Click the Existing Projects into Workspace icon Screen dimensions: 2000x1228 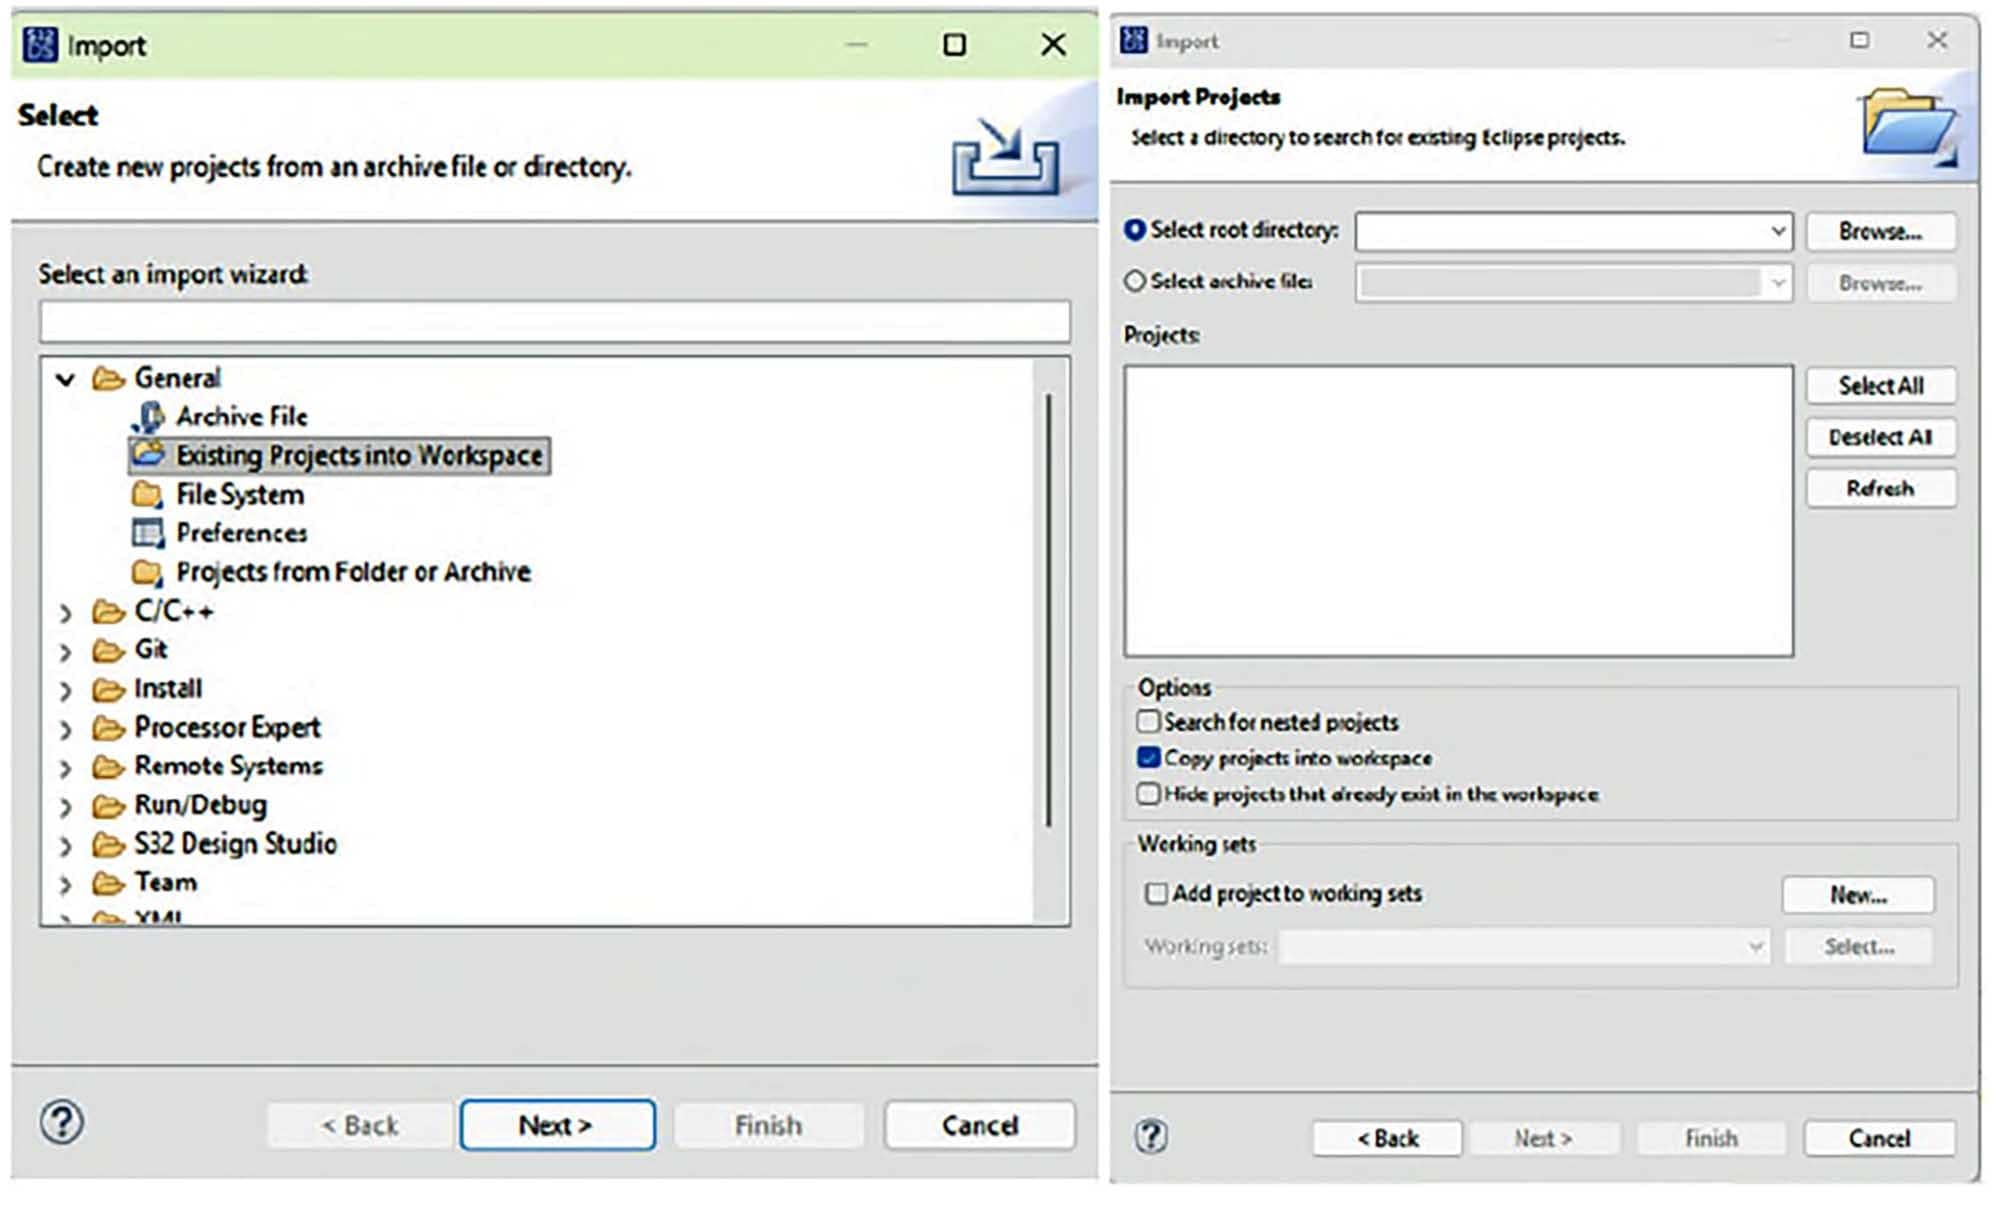click(x=148, y=454)
